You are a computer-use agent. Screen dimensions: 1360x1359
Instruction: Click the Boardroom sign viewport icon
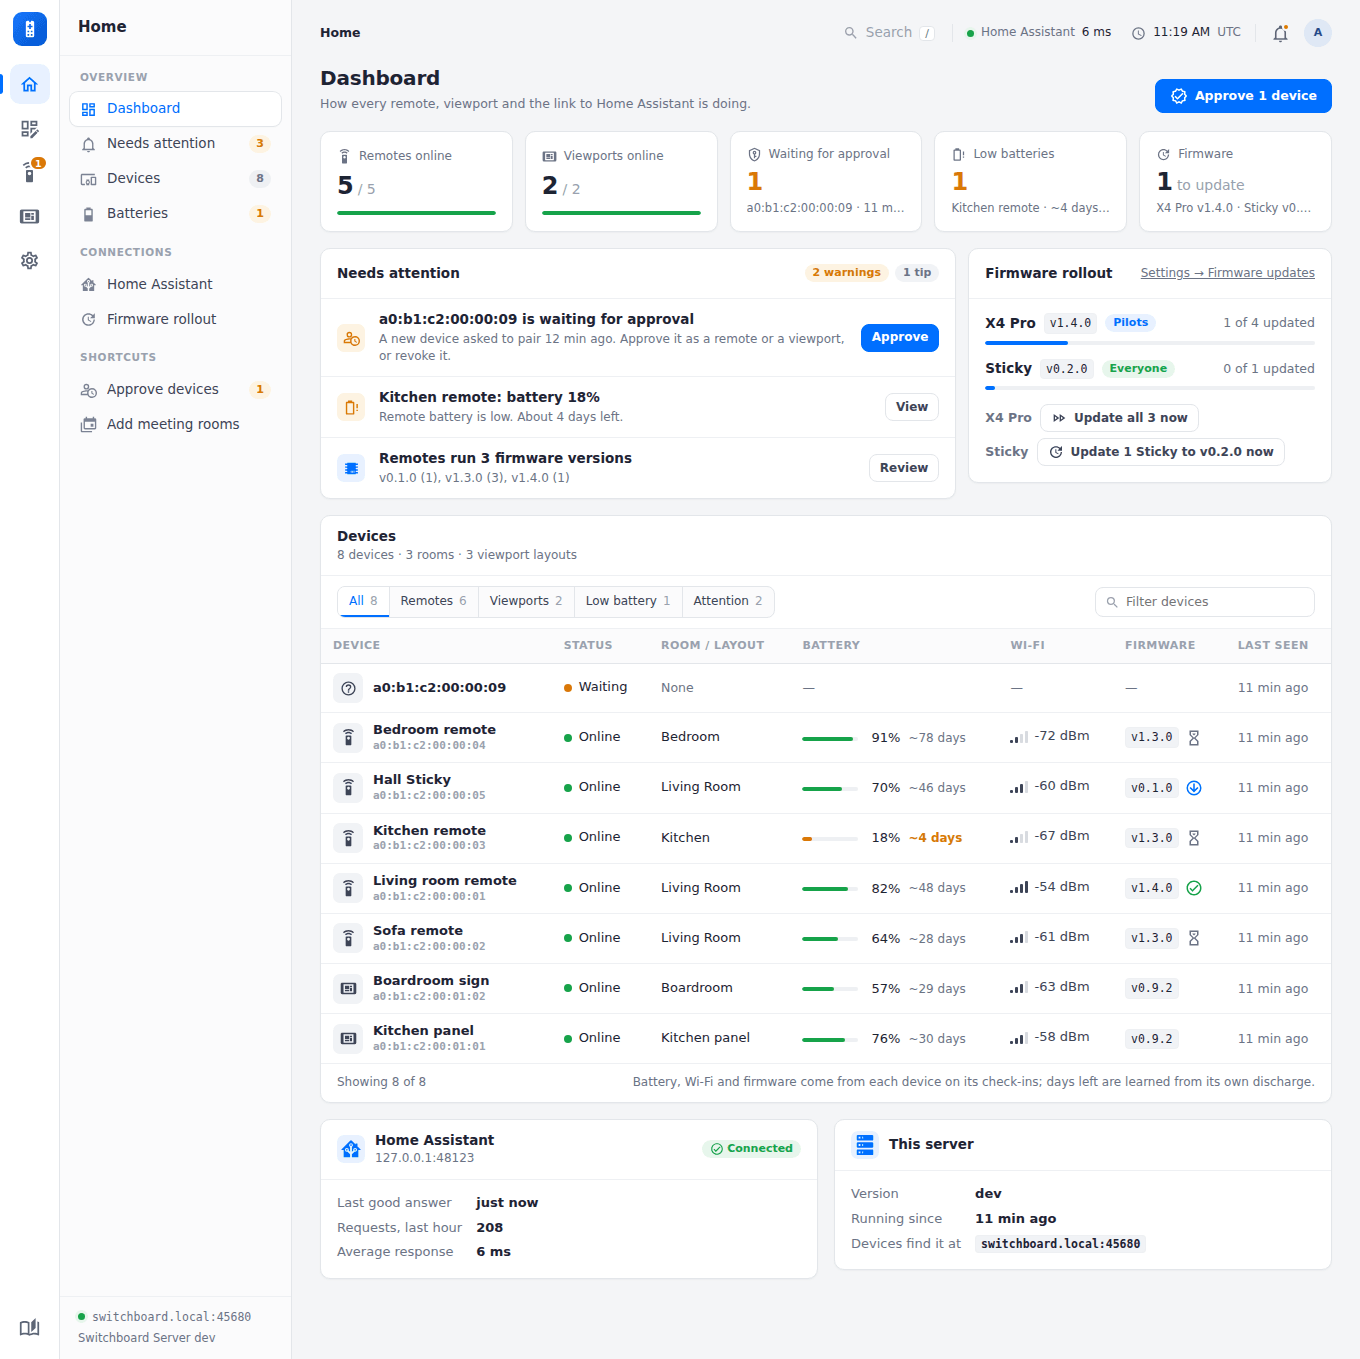coord(348,988)
